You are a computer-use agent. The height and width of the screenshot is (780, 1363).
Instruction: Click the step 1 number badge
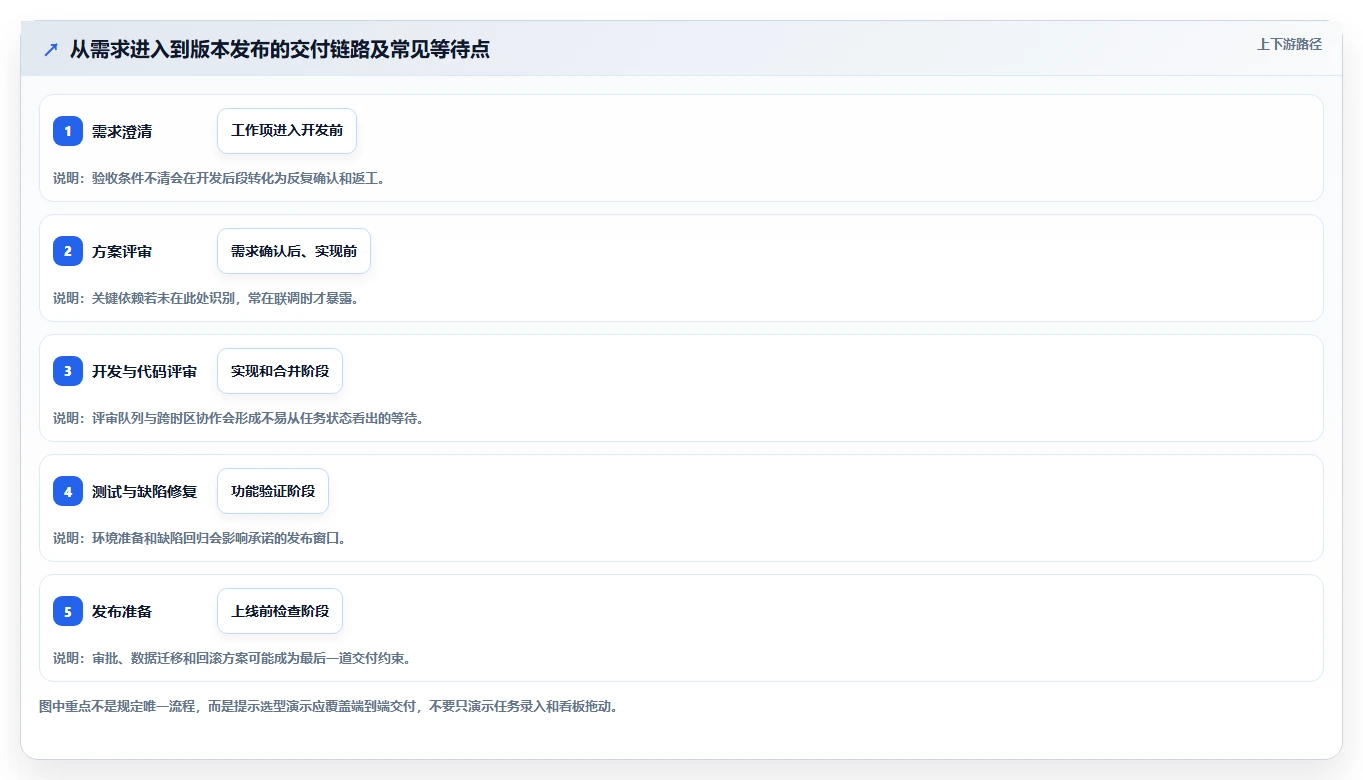(68, 131)
